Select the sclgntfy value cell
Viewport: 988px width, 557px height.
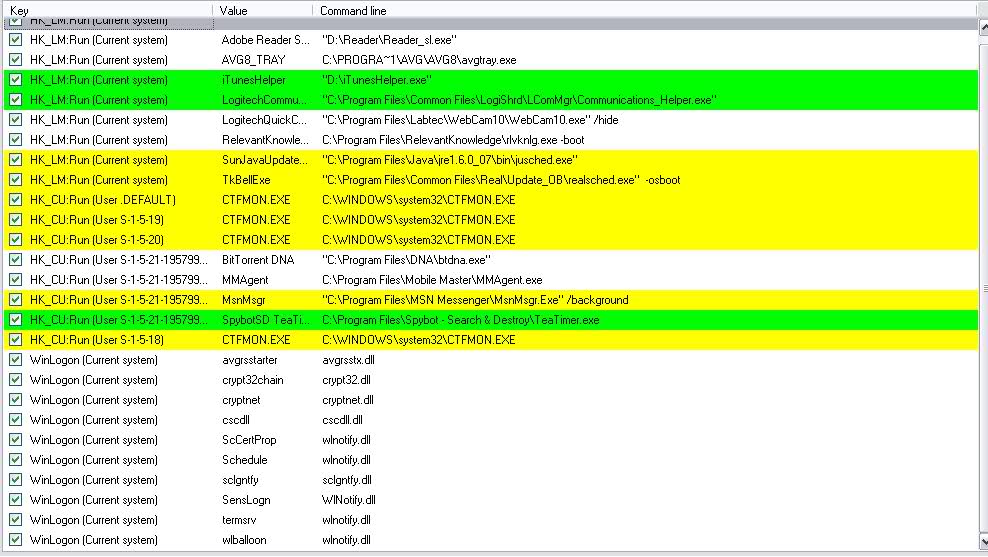point(240,479)
